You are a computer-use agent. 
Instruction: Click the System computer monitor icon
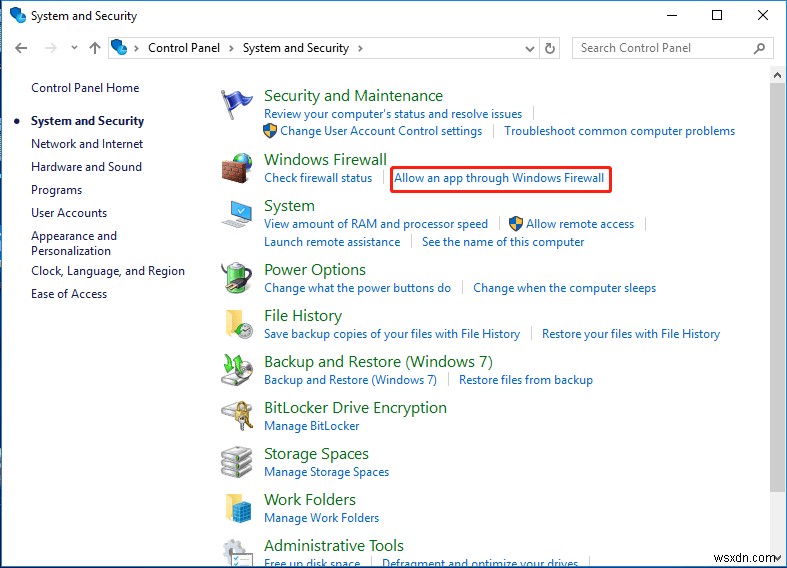[x=237, y=215]
